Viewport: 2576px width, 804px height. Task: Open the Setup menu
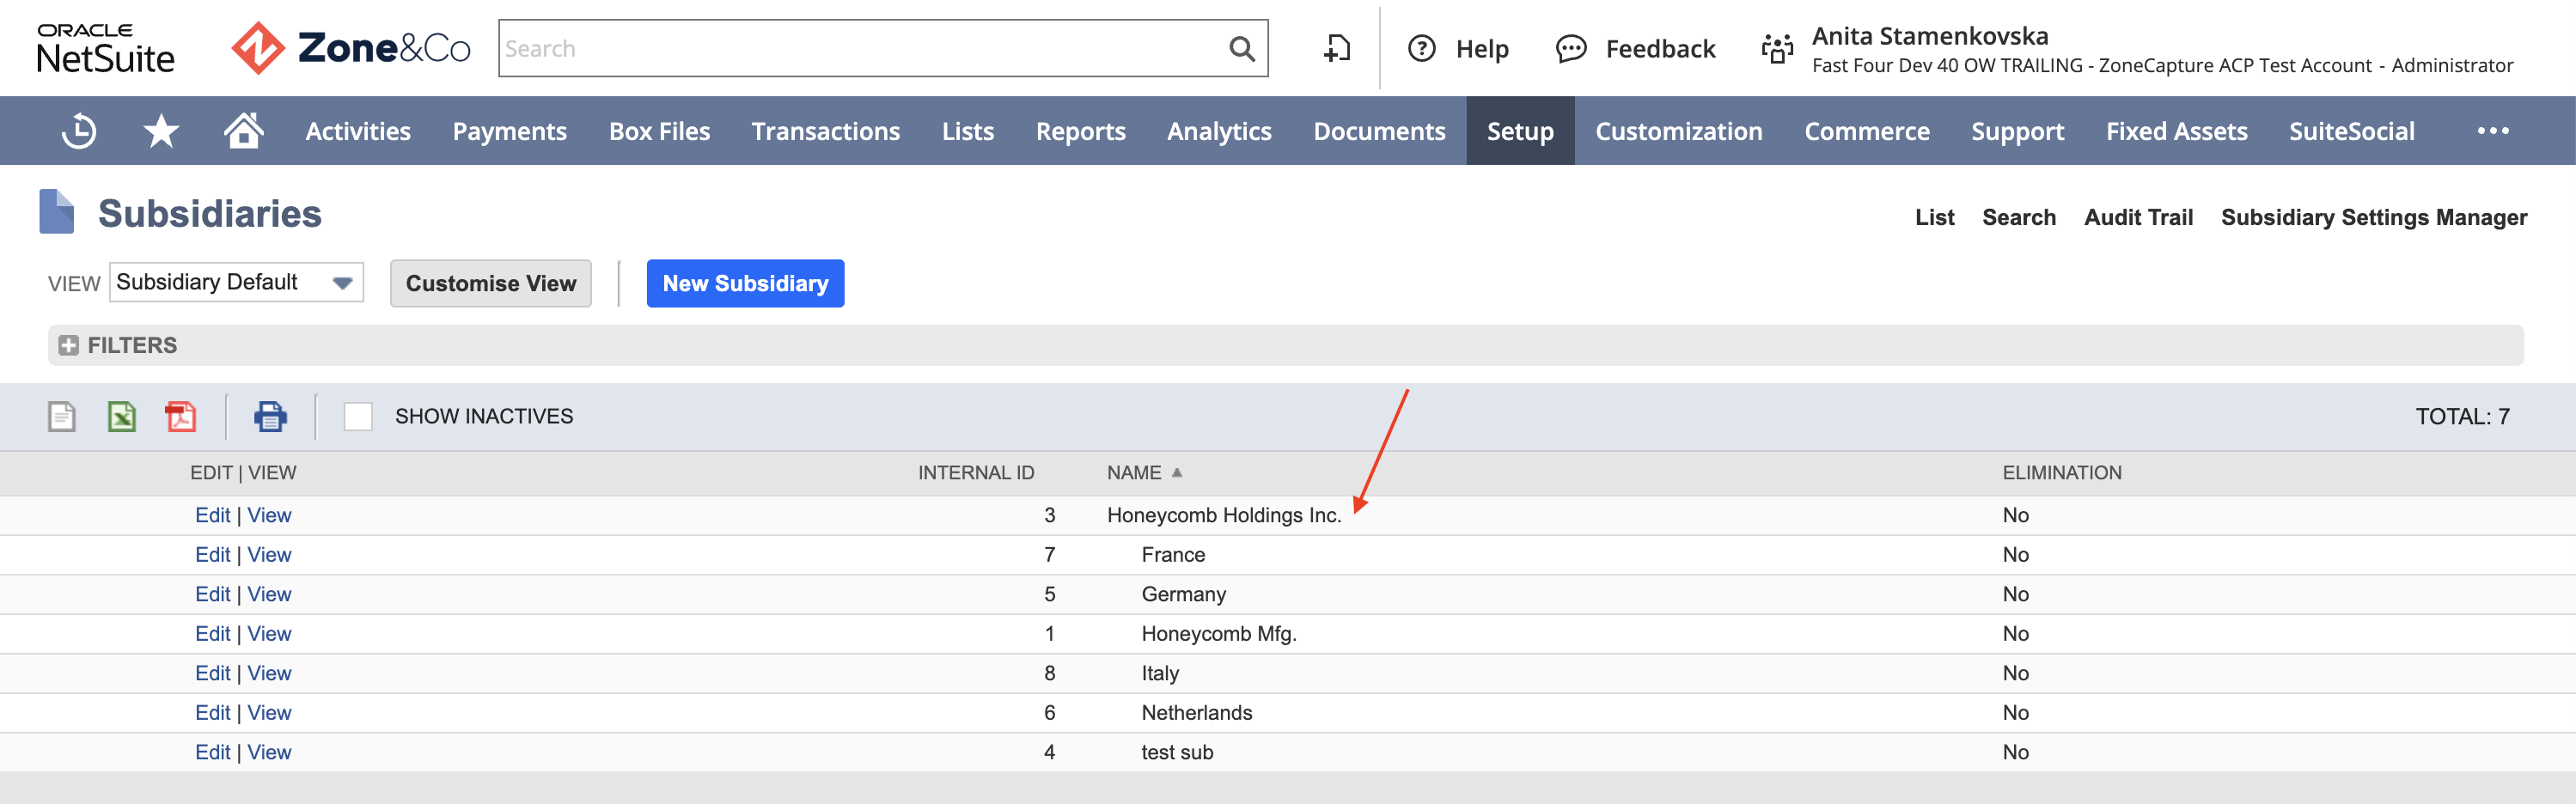[1520, 131]
